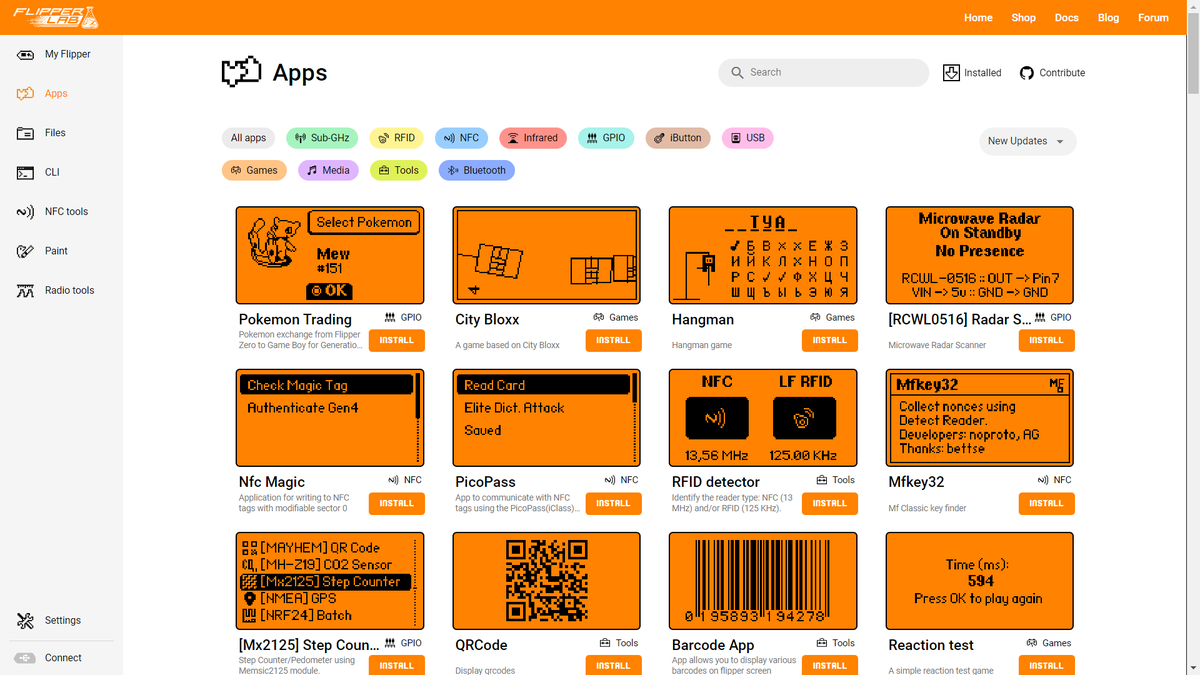Install the Pokemon Trading app
The height and width of the screenshot is (675, 1200).
[396, 340]
